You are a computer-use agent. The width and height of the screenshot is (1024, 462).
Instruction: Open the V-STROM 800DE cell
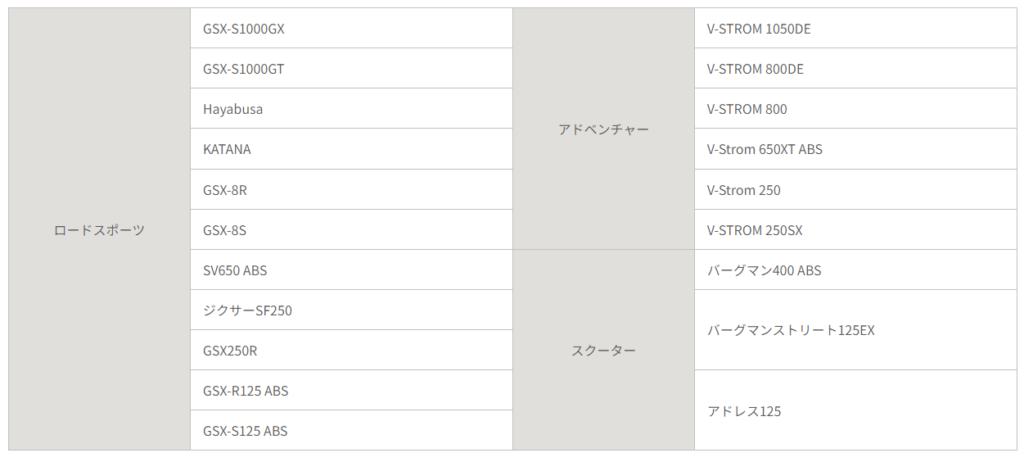856,68
